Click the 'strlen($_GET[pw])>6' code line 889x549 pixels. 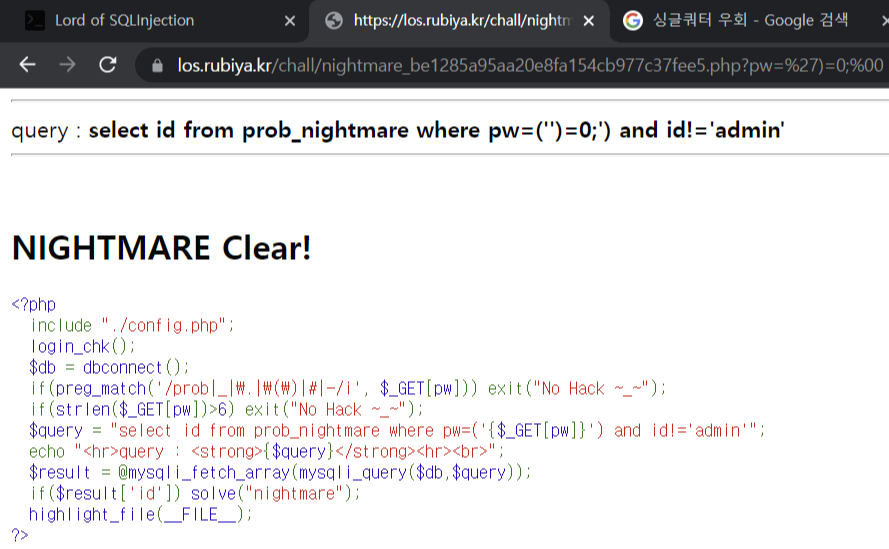click(227, 409)
